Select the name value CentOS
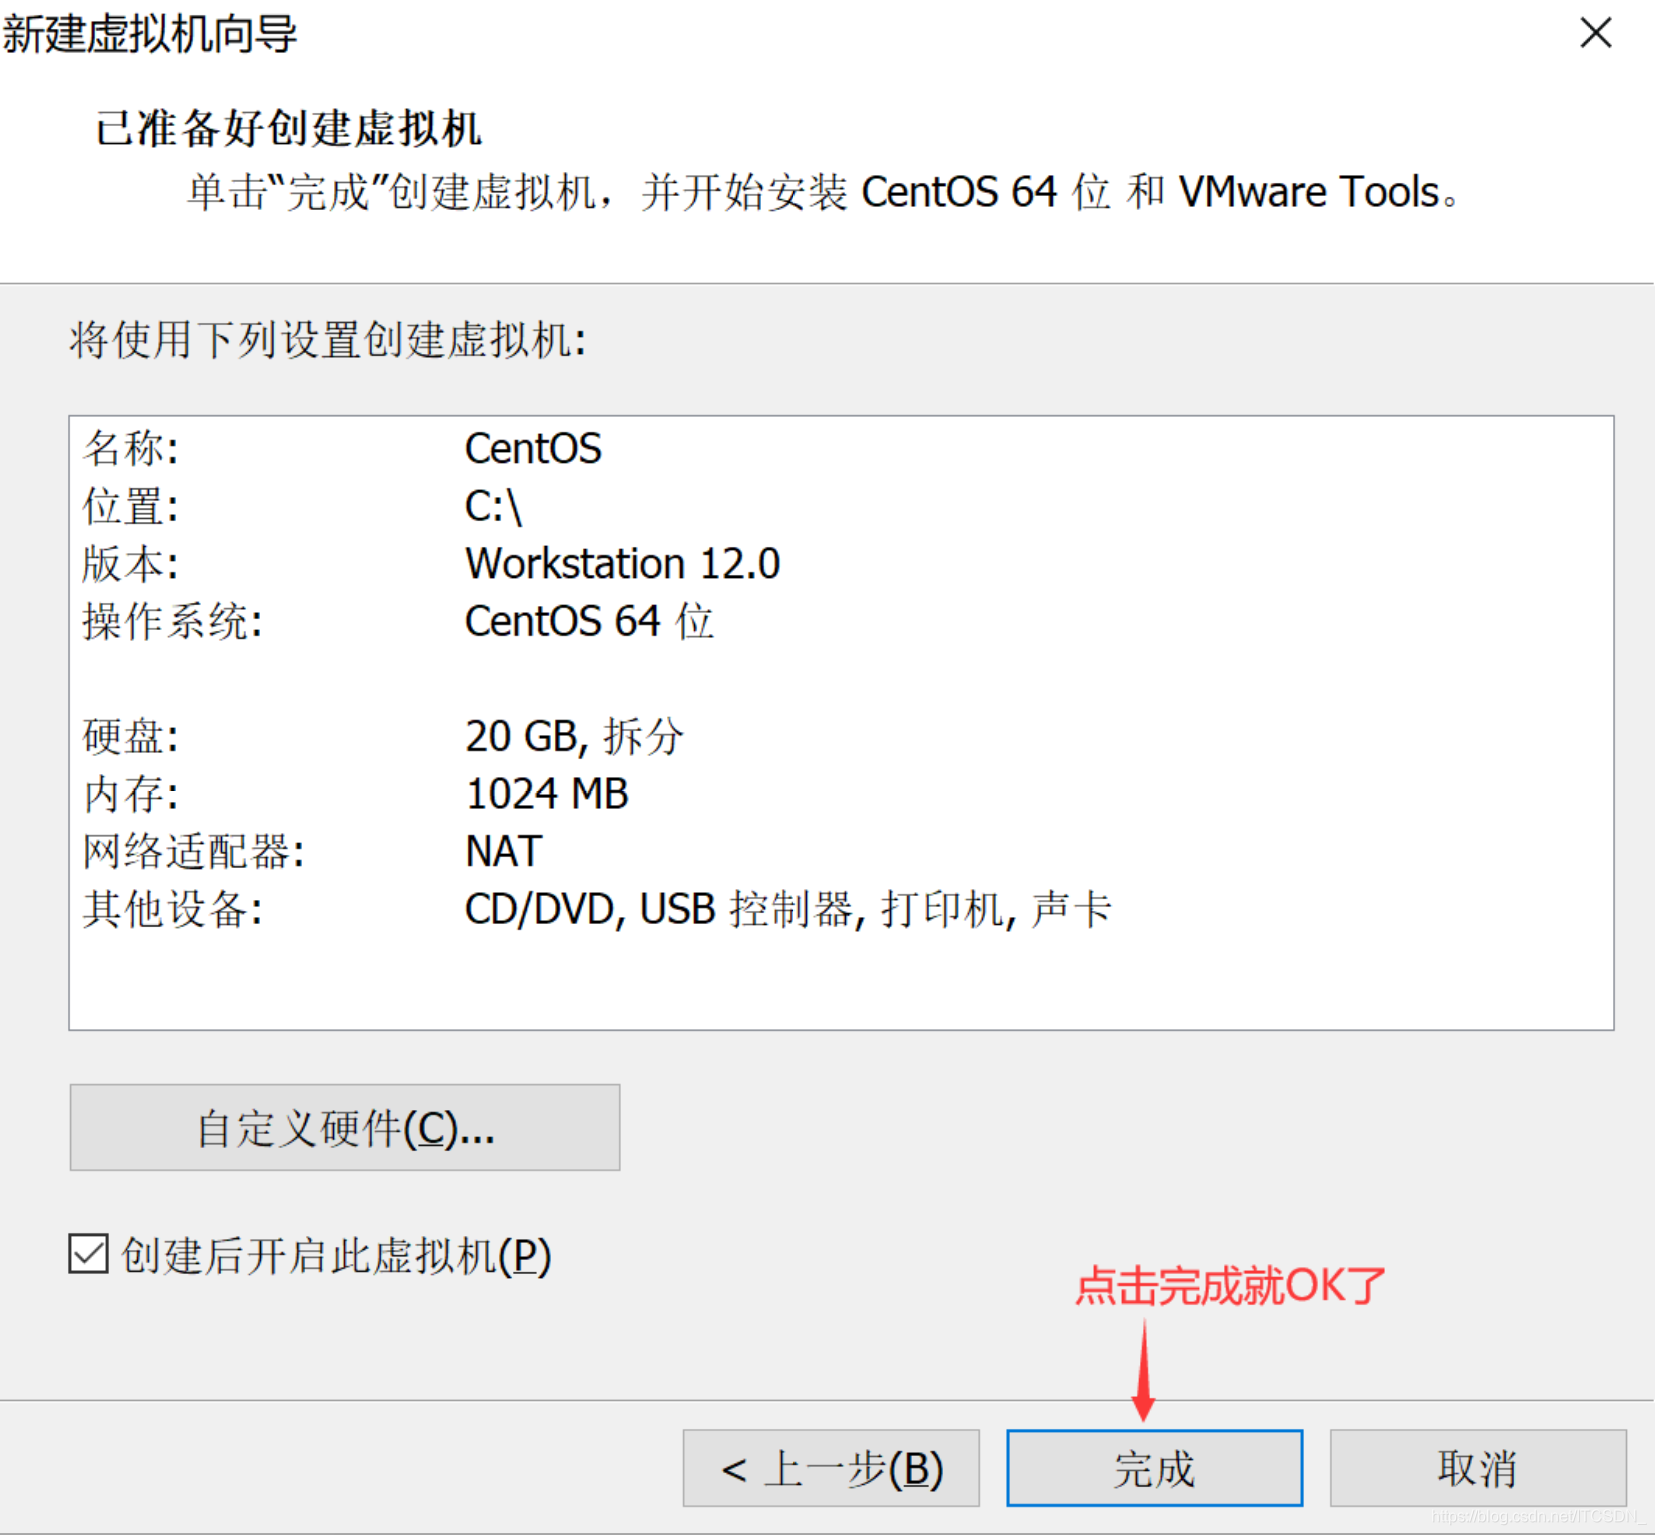Screen dimensions: 1656x1535 (533, 448)
